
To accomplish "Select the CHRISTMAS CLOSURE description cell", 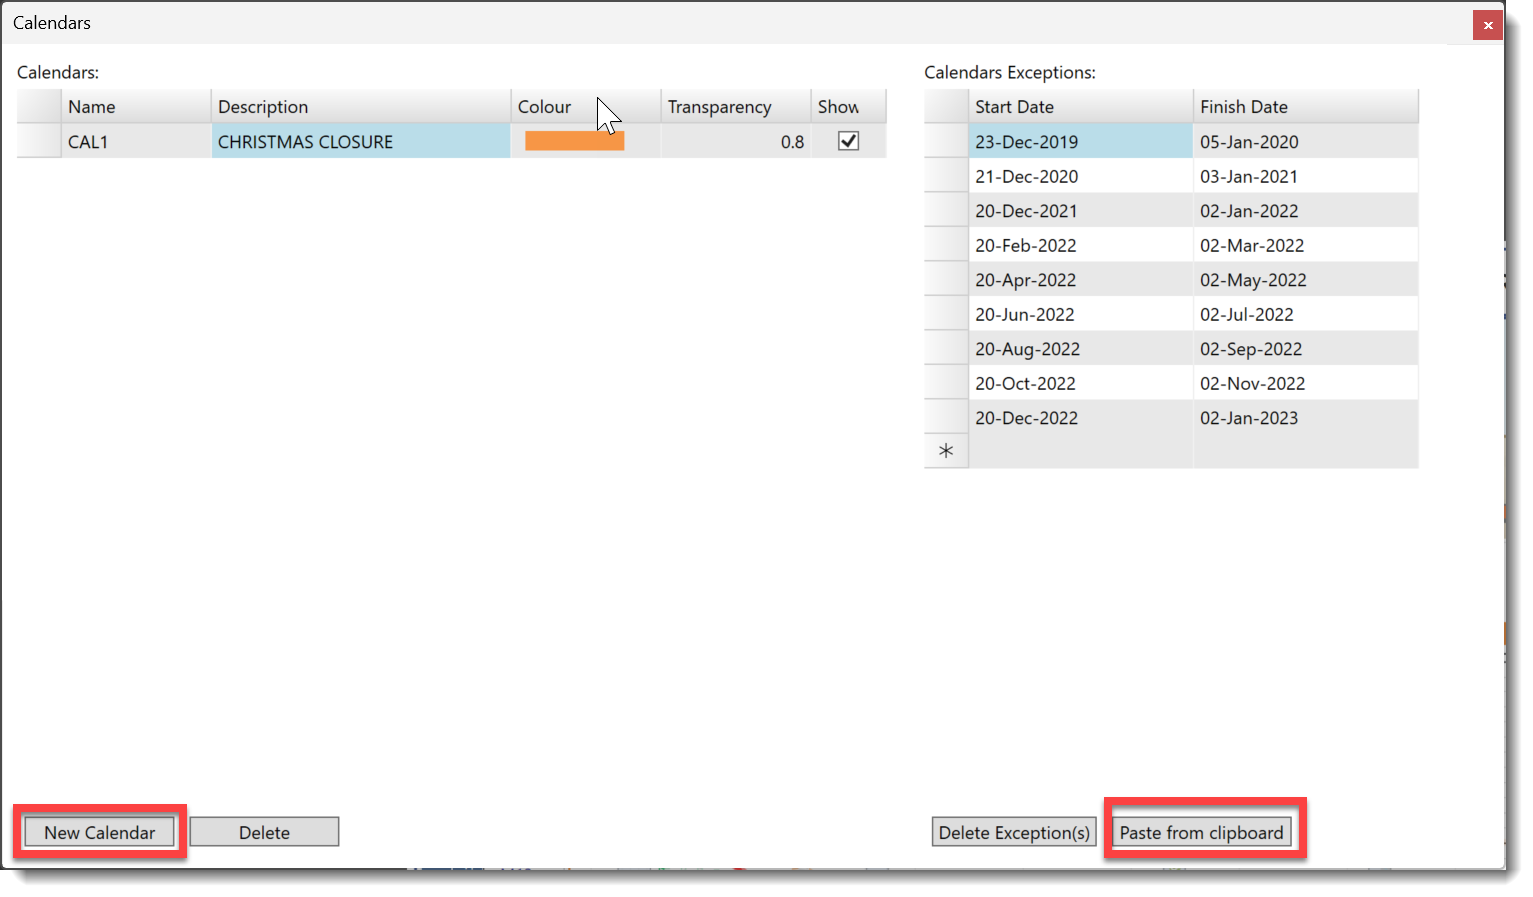I will pyautogui.click(x=361, y=141).
